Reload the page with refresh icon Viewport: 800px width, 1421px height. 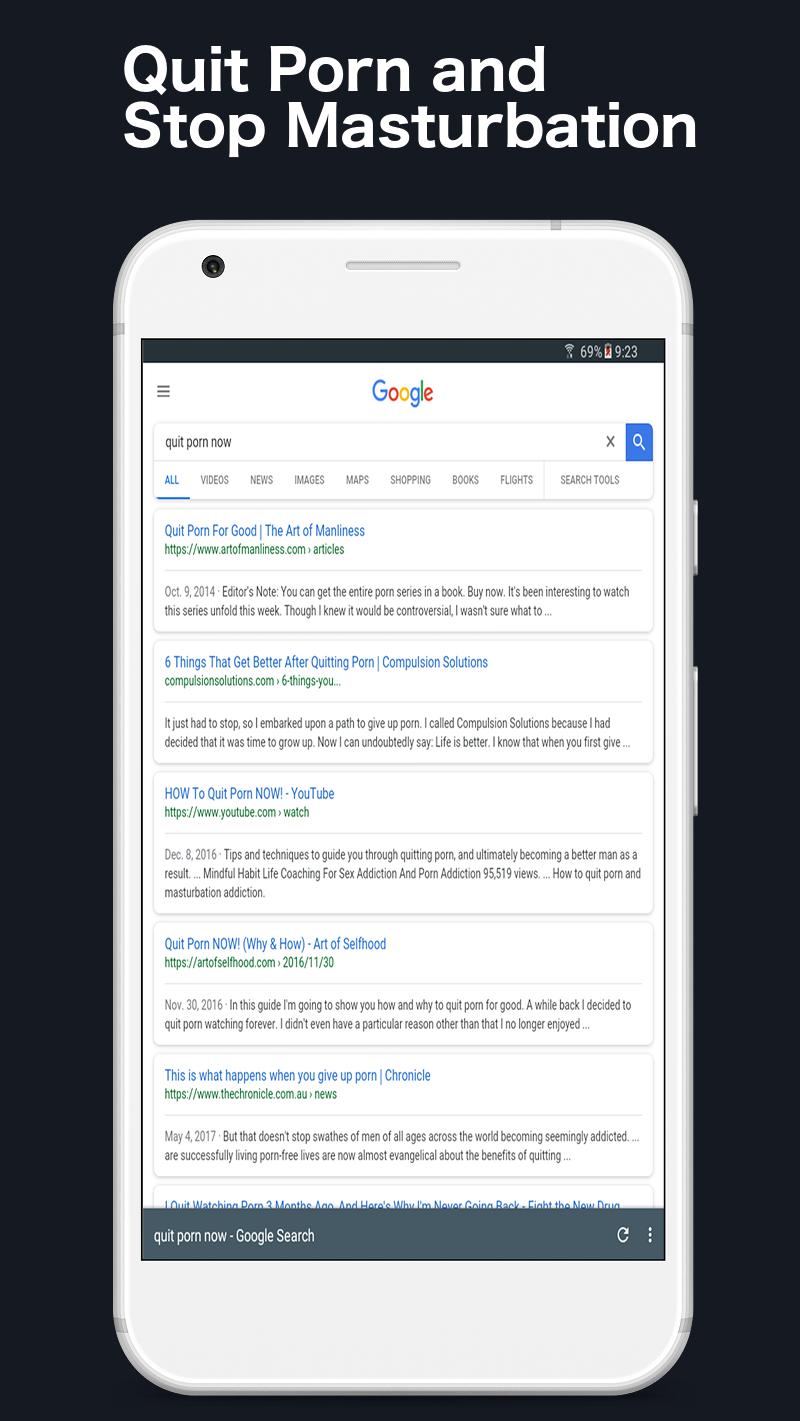click(x=622, y=1235)
